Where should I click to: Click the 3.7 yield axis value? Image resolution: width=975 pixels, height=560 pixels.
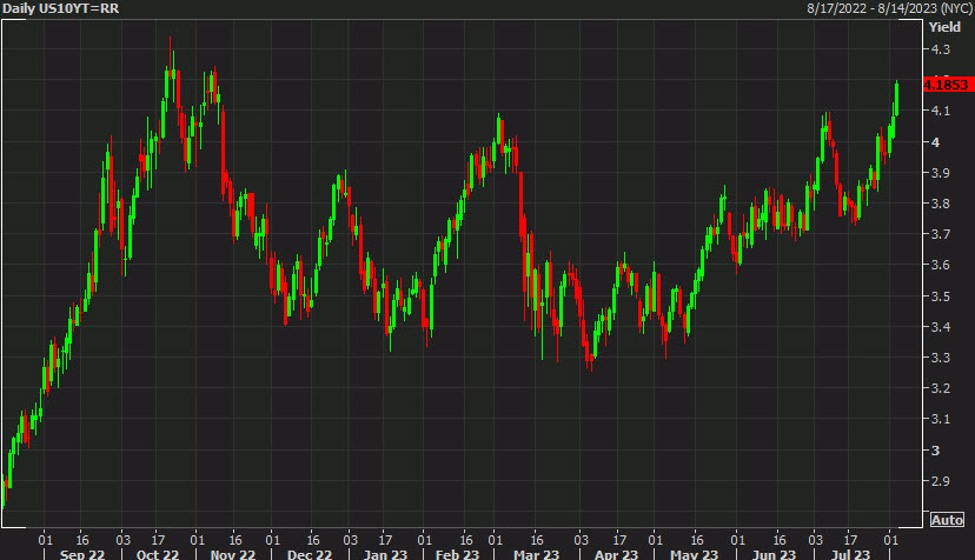[x=940, y=234]
